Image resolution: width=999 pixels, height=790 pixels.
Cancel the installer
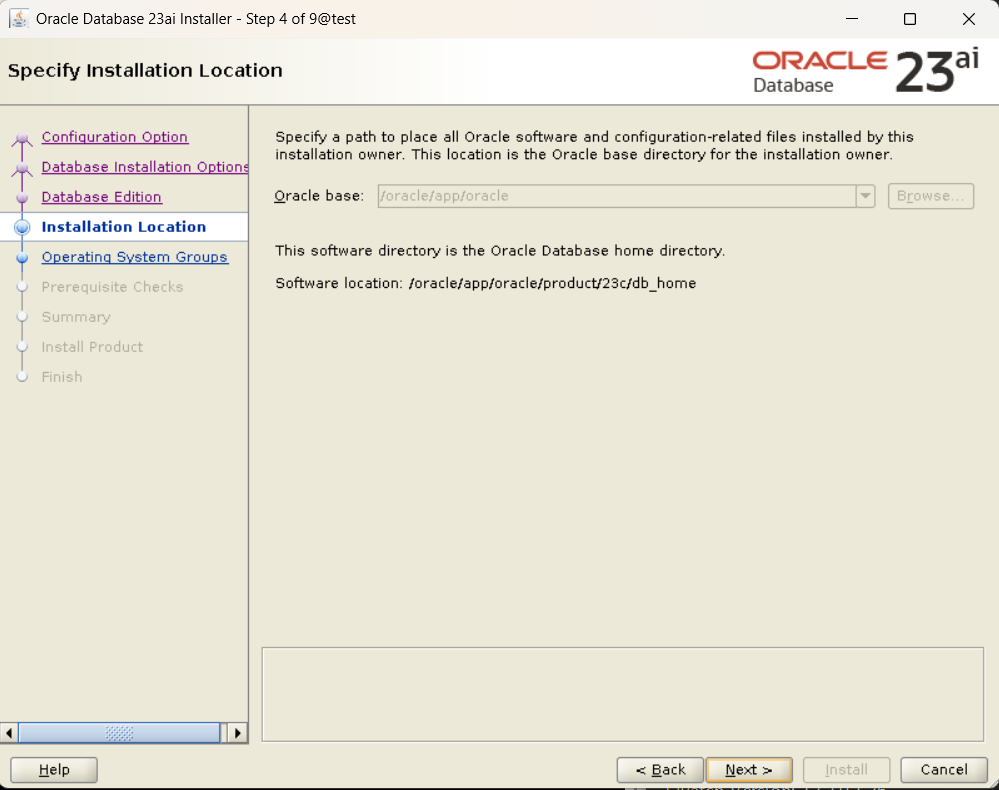pyautogui.click(x=944, y=770)
